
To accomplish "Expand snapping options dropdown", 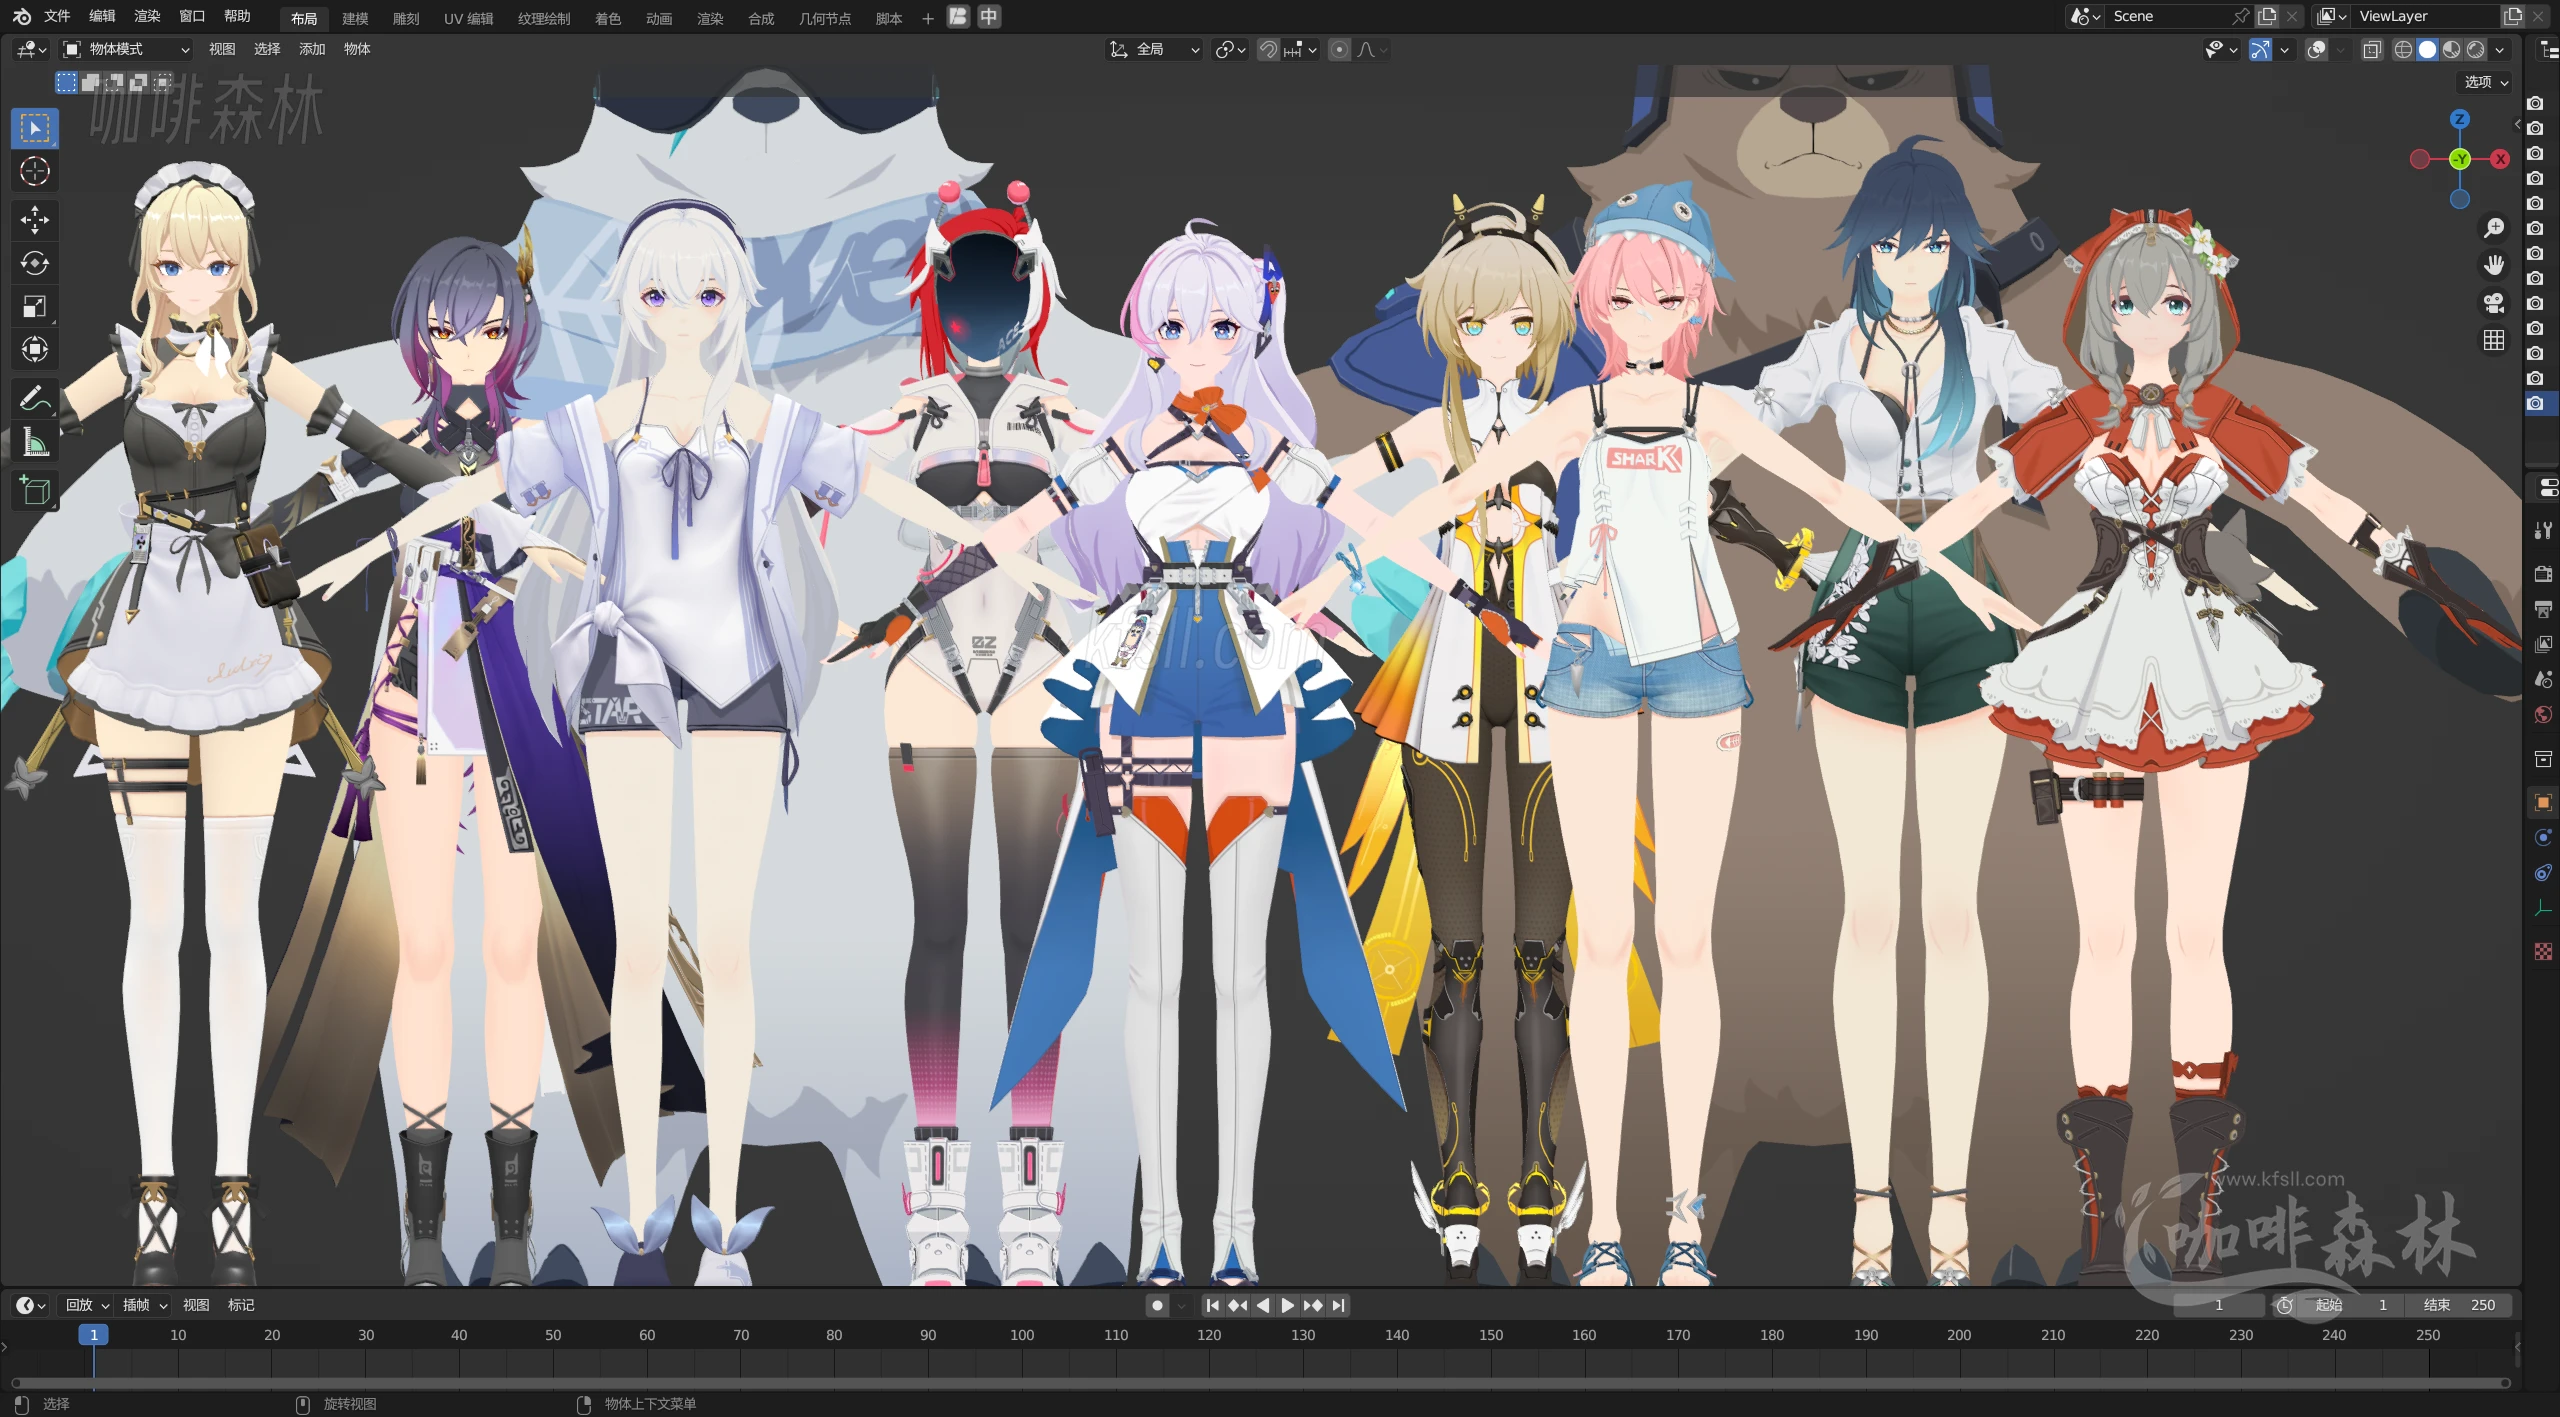I will (x=1301, y=49).
